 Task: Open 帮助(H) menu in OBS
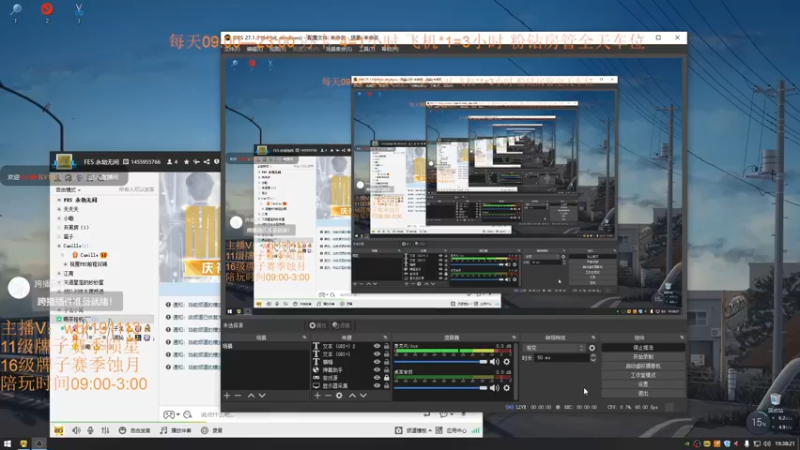tap(390, 49)
